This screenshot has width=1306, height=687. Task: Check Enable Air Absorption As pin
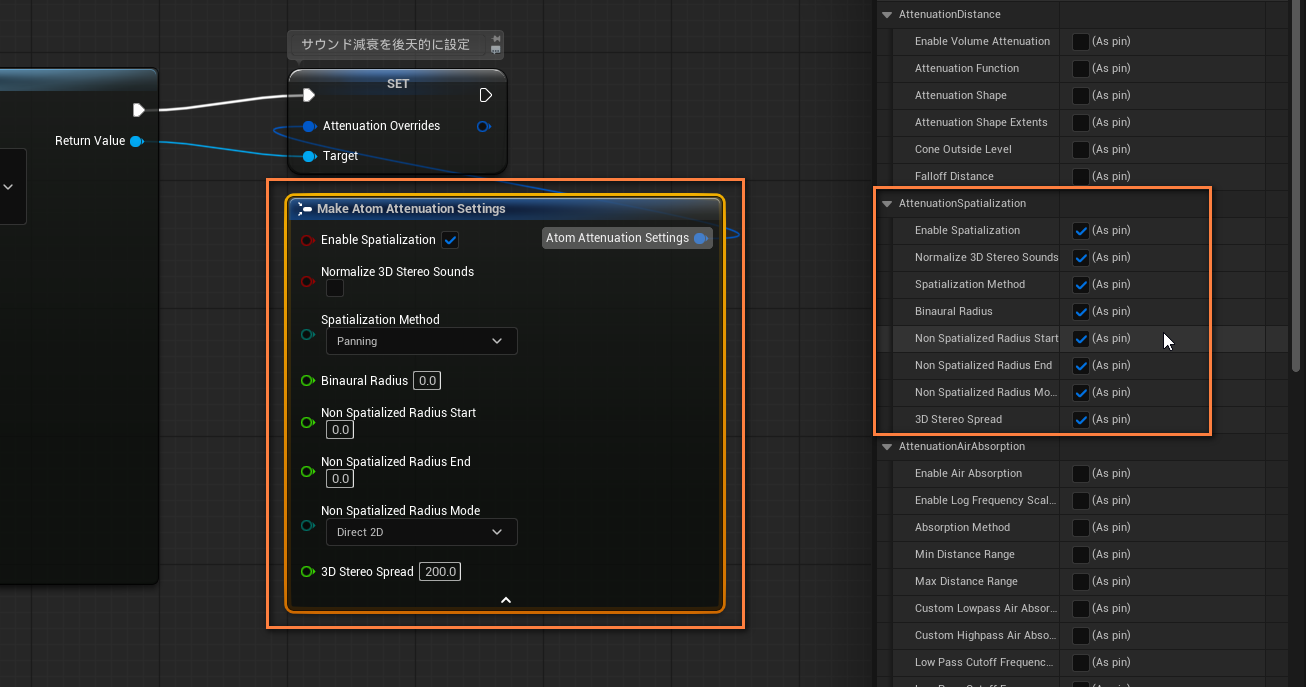point(1081,473)
